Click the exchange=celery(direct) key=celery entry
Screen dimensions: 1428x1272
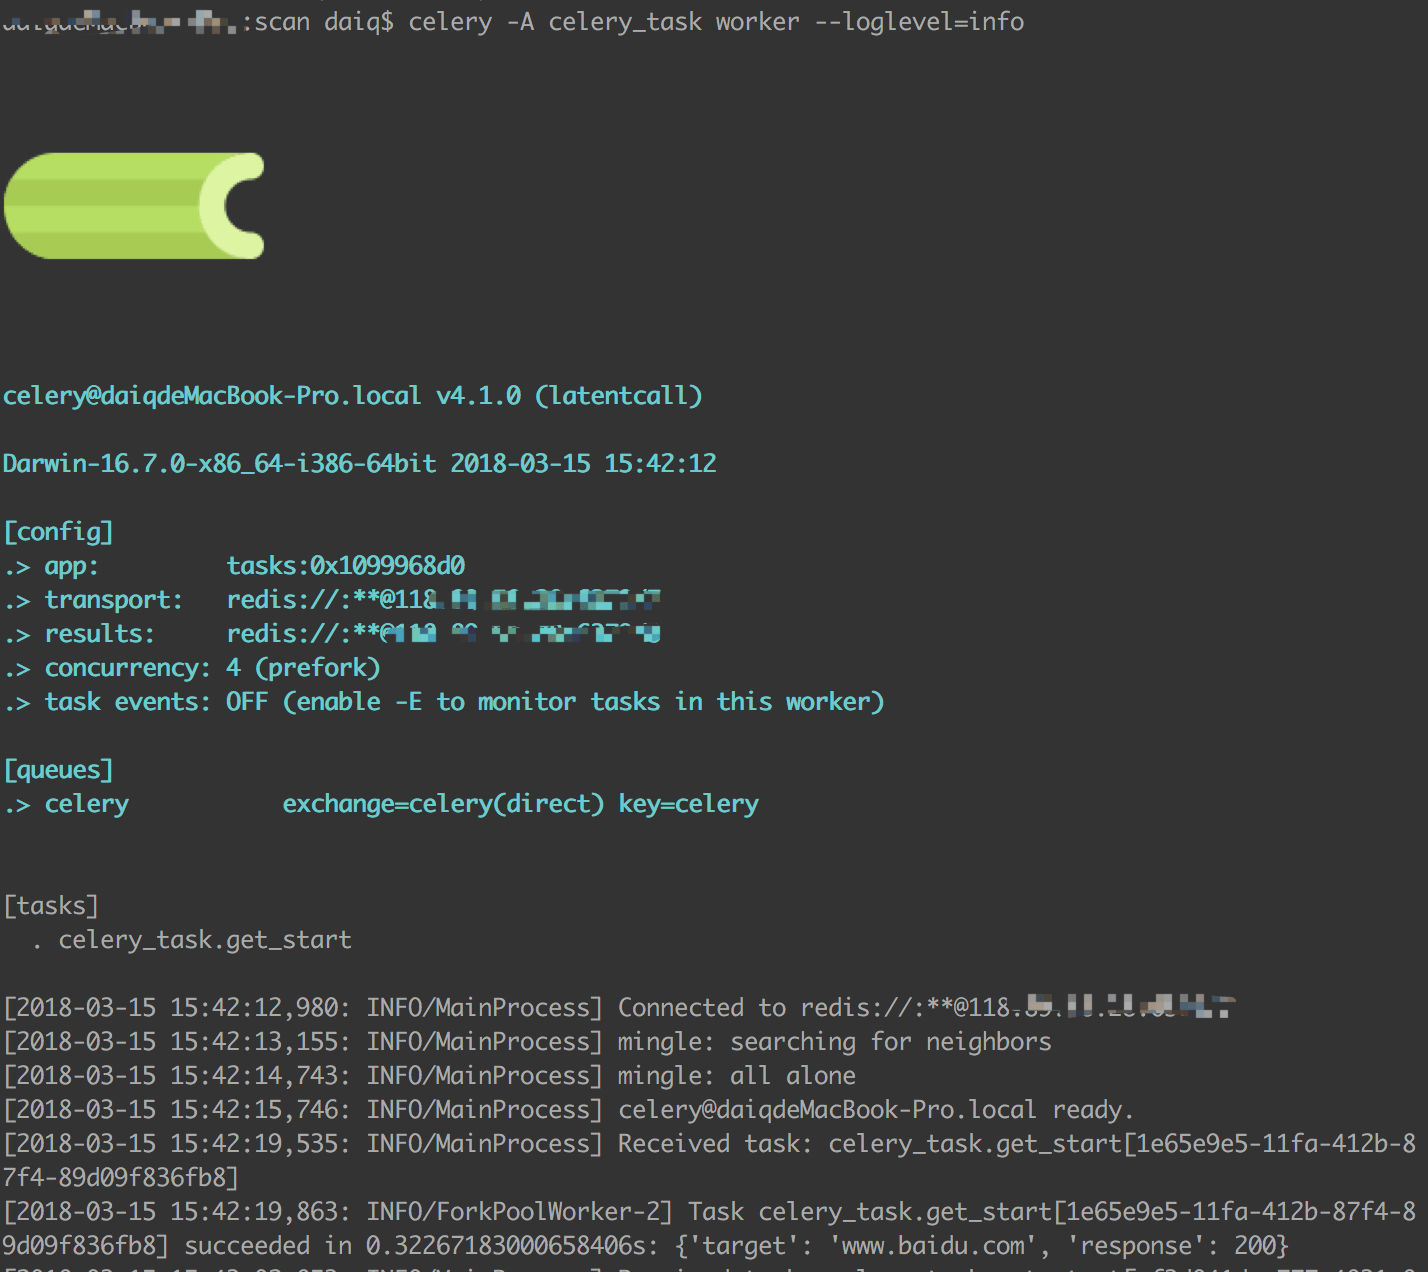(520, 803)
